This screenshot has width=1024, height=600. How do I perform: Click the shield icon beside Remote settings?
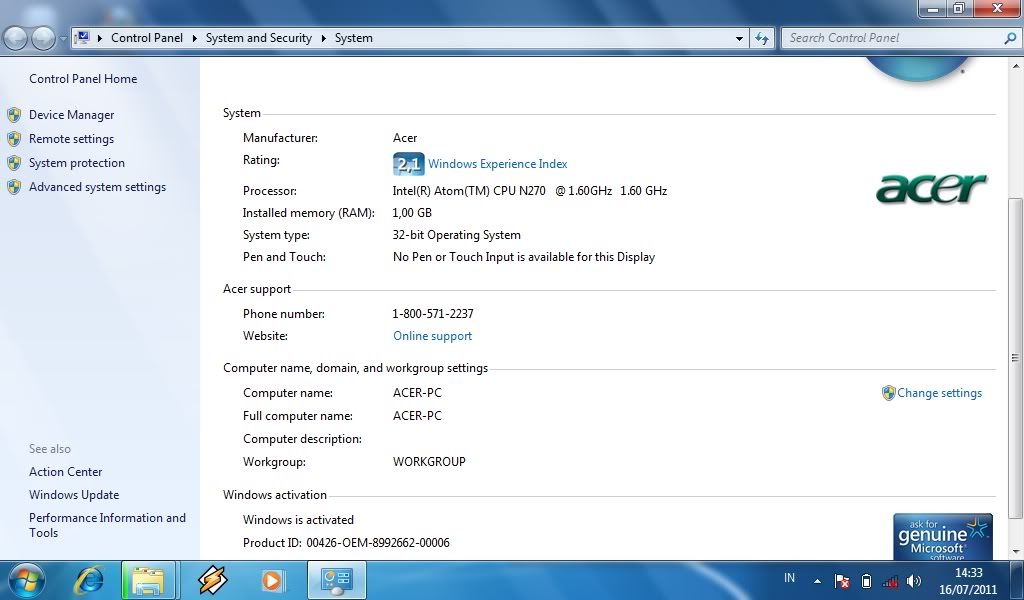(x=14, y=139)
